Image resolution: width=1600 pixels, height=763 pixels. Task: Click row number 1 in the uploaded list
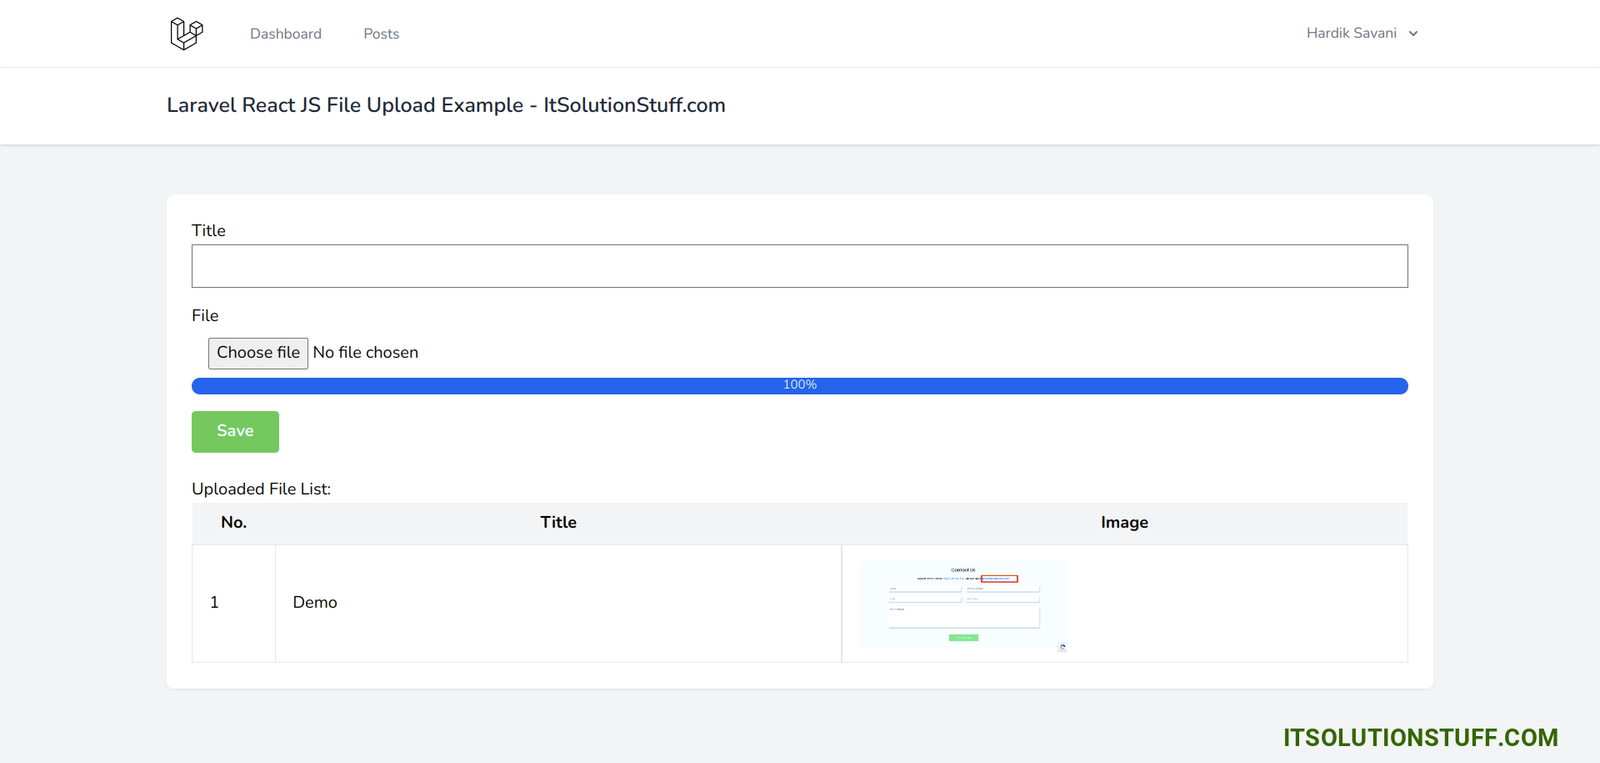[x=214, y=603]
